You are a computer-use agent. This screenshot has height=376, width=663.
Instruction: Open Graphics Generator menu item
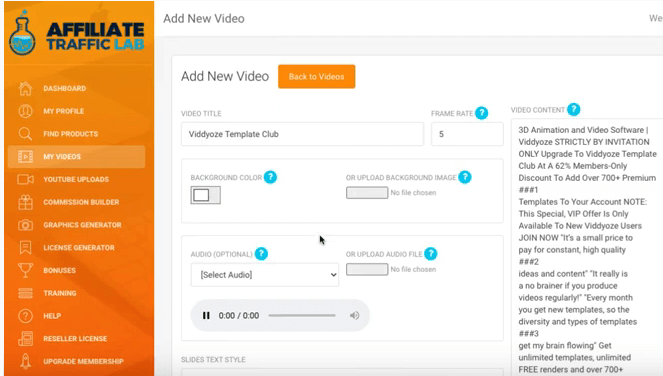click(82, 225)
